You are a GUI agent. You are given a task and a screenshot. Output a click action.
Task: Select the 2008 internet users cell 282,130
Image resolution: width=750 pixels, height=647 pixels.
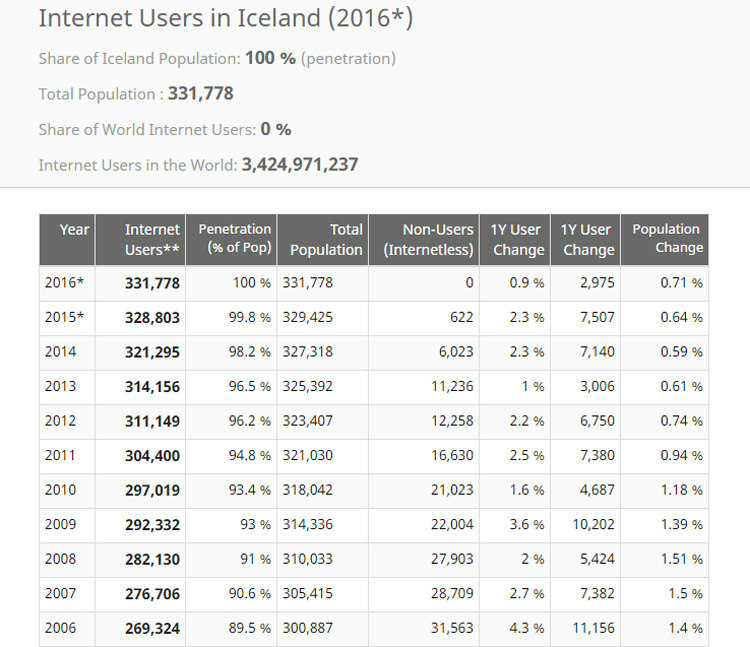point(152,559)
